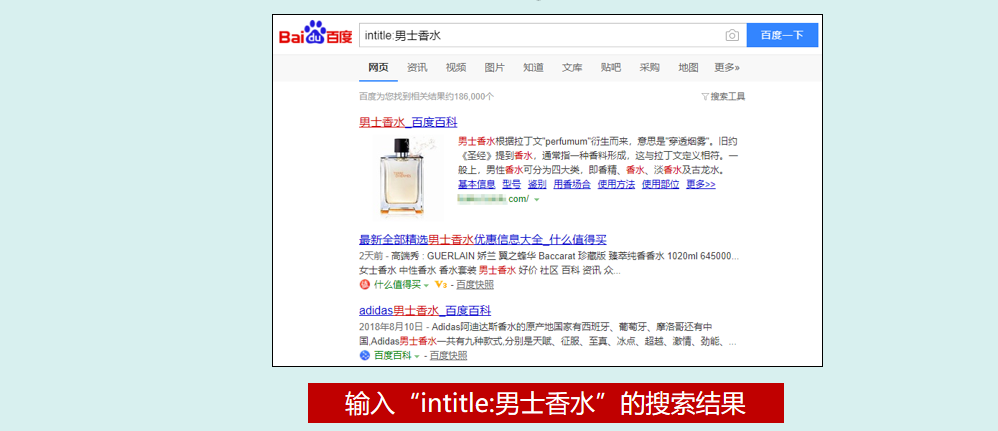Screen dimensions: 998x431
Task: Open the 使用部位 sublink
Action: pos(660,185)
